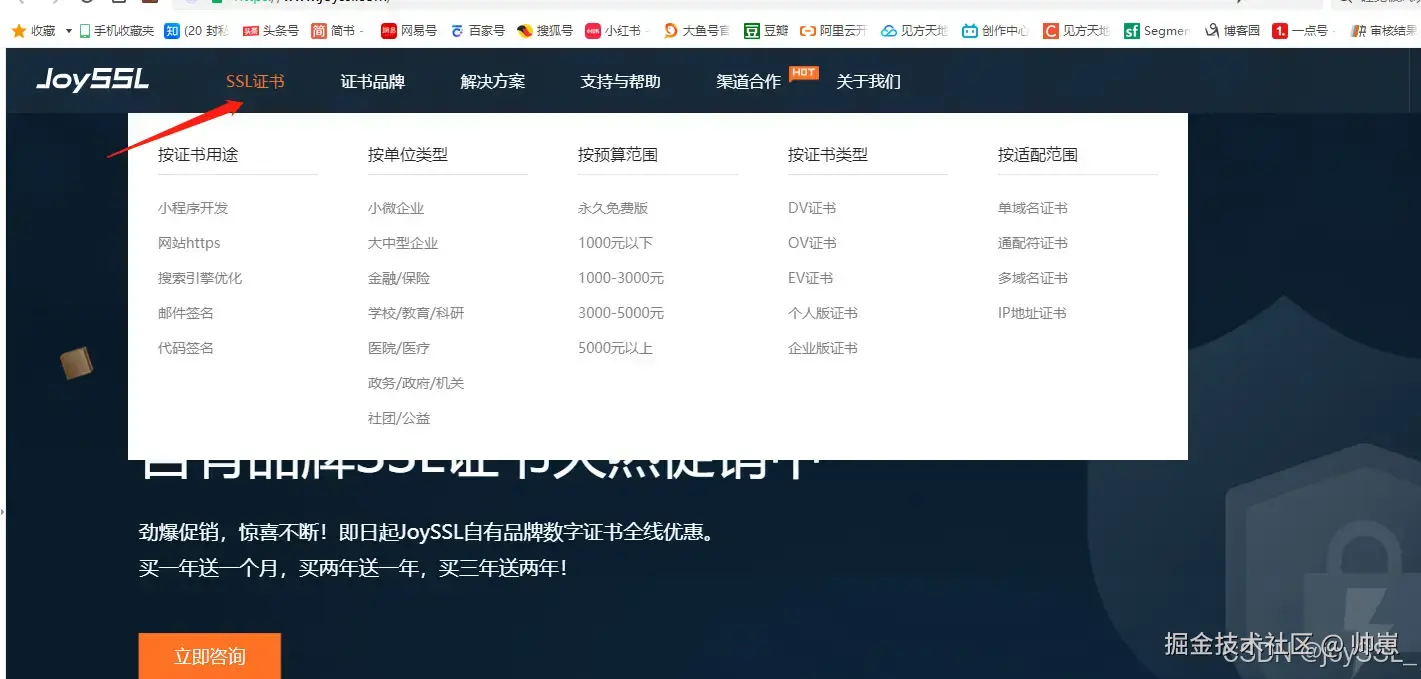
Task: Open the 证书品牌 navigation menu
Action: tap(373, 81)
